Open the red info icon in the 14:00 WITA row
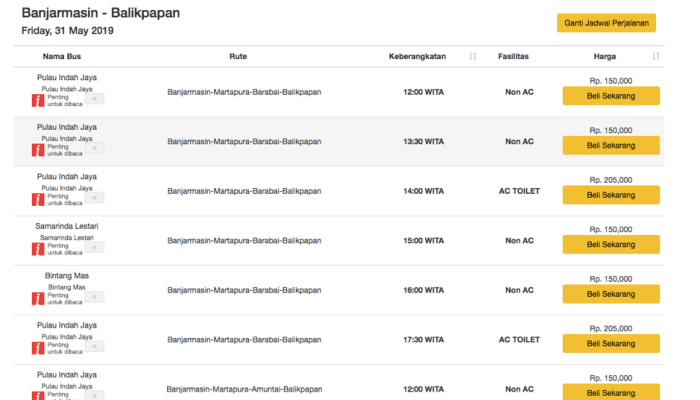The image size is (700, 400). pyautogui.click(x=38, y=200)
